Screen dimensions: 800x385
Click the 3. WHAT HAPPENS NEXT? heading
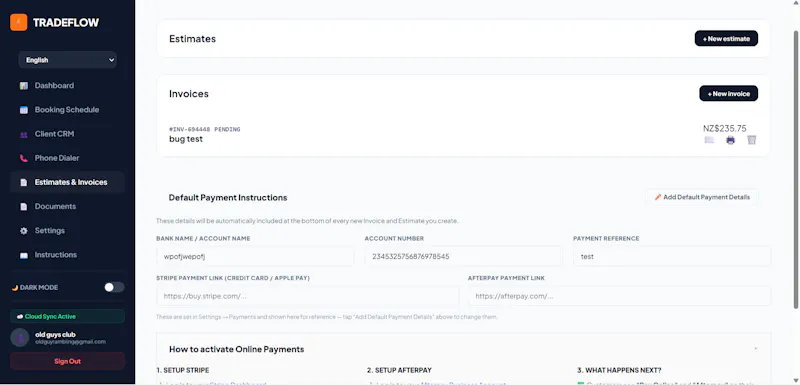point(619,370)
